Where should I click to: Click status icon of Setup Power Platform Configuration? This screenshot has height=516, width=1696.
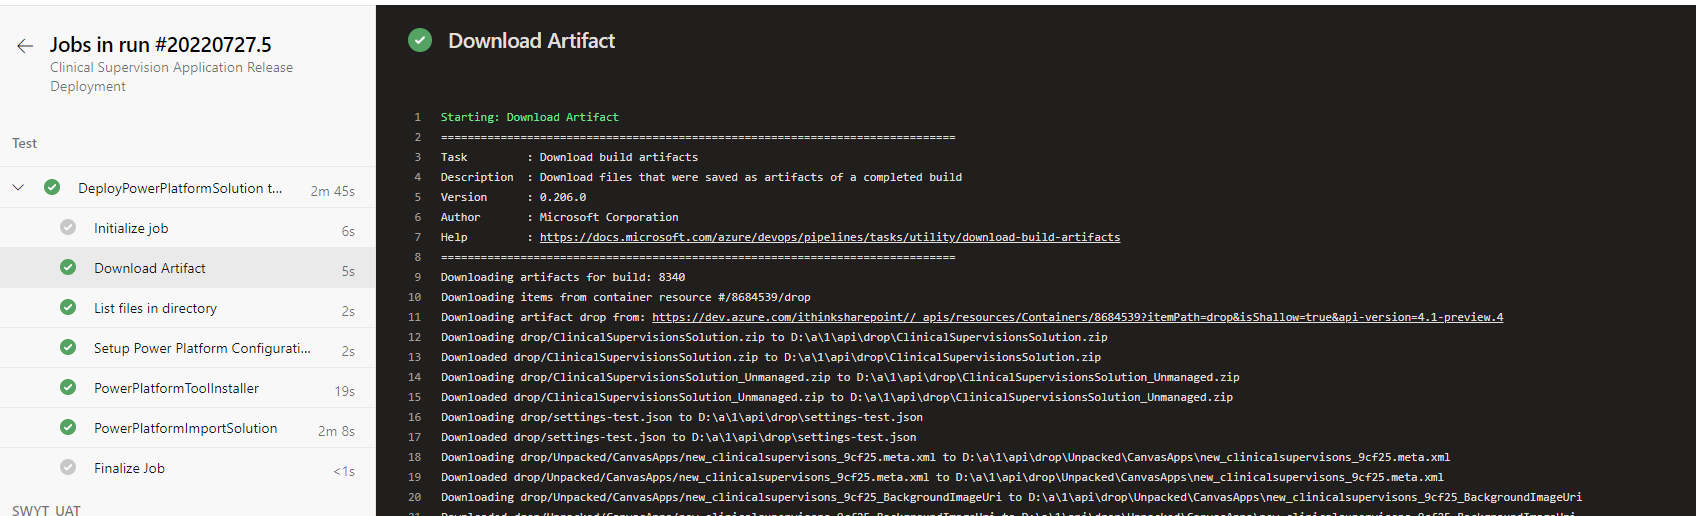(68, 348)
